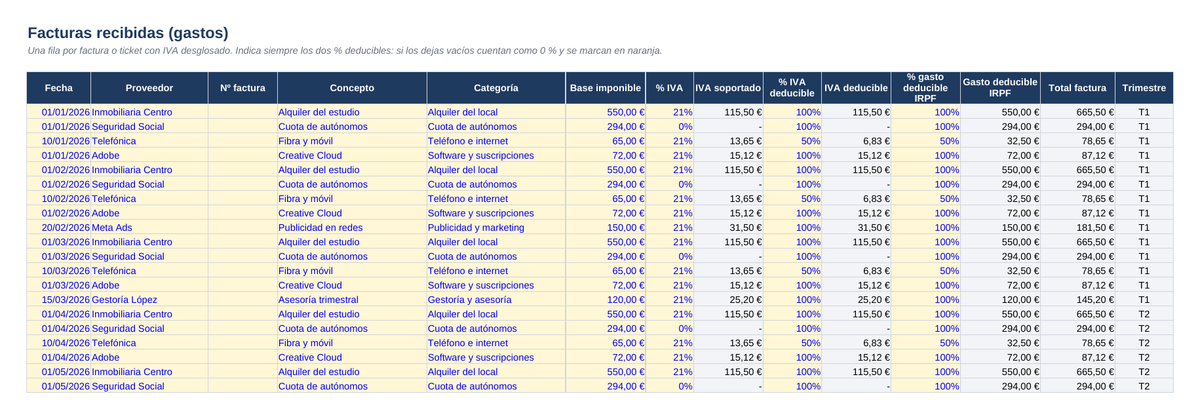Click the % IVA deducible header

pos(793,88)
